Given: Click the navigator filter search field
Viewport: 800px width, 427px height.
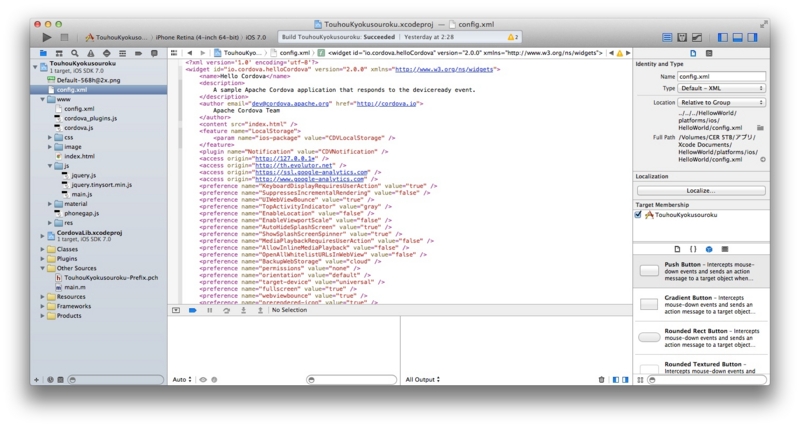Looking at the screenshot, I should 116,380.
